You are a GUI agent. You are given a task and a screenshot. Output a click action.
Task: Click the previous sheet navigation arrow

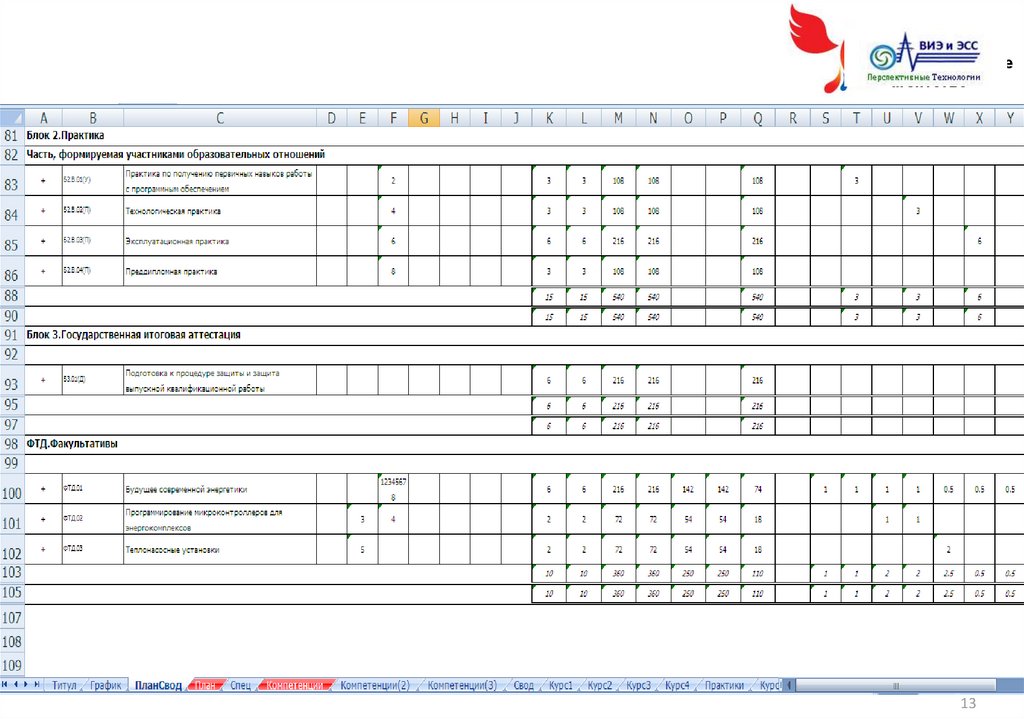point(16,684)
